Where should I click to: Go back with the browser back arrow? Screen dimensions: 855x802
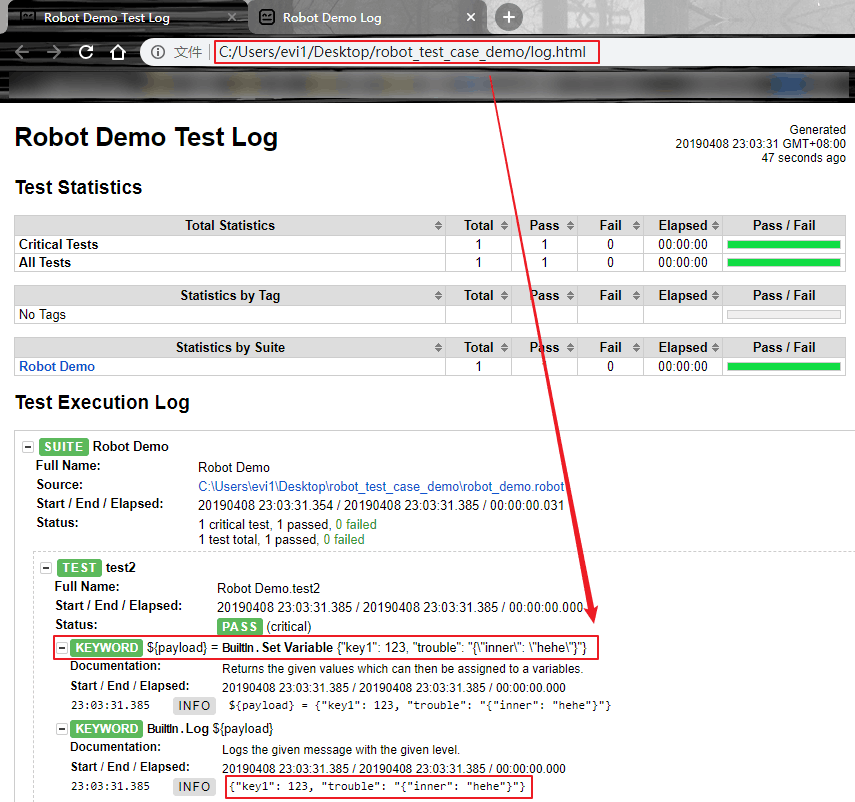[22, 52]
